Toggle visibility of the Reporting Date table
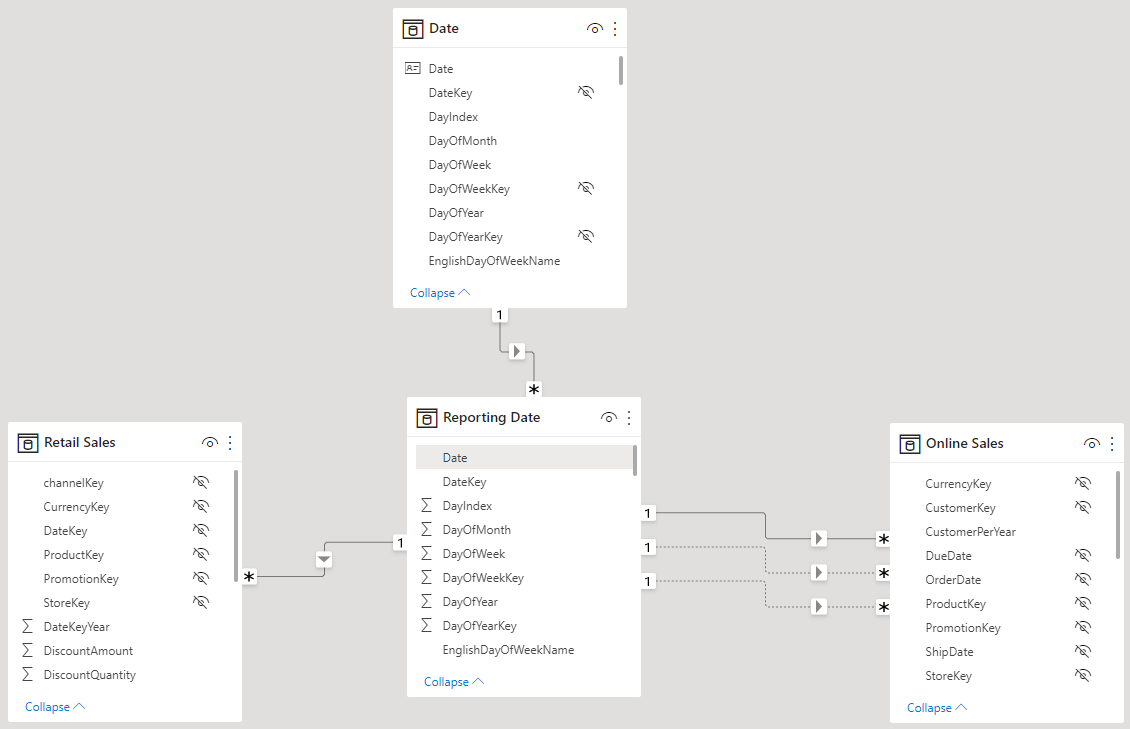The height and width of the screenshot is (729, 1130). (x=608, y=418)
